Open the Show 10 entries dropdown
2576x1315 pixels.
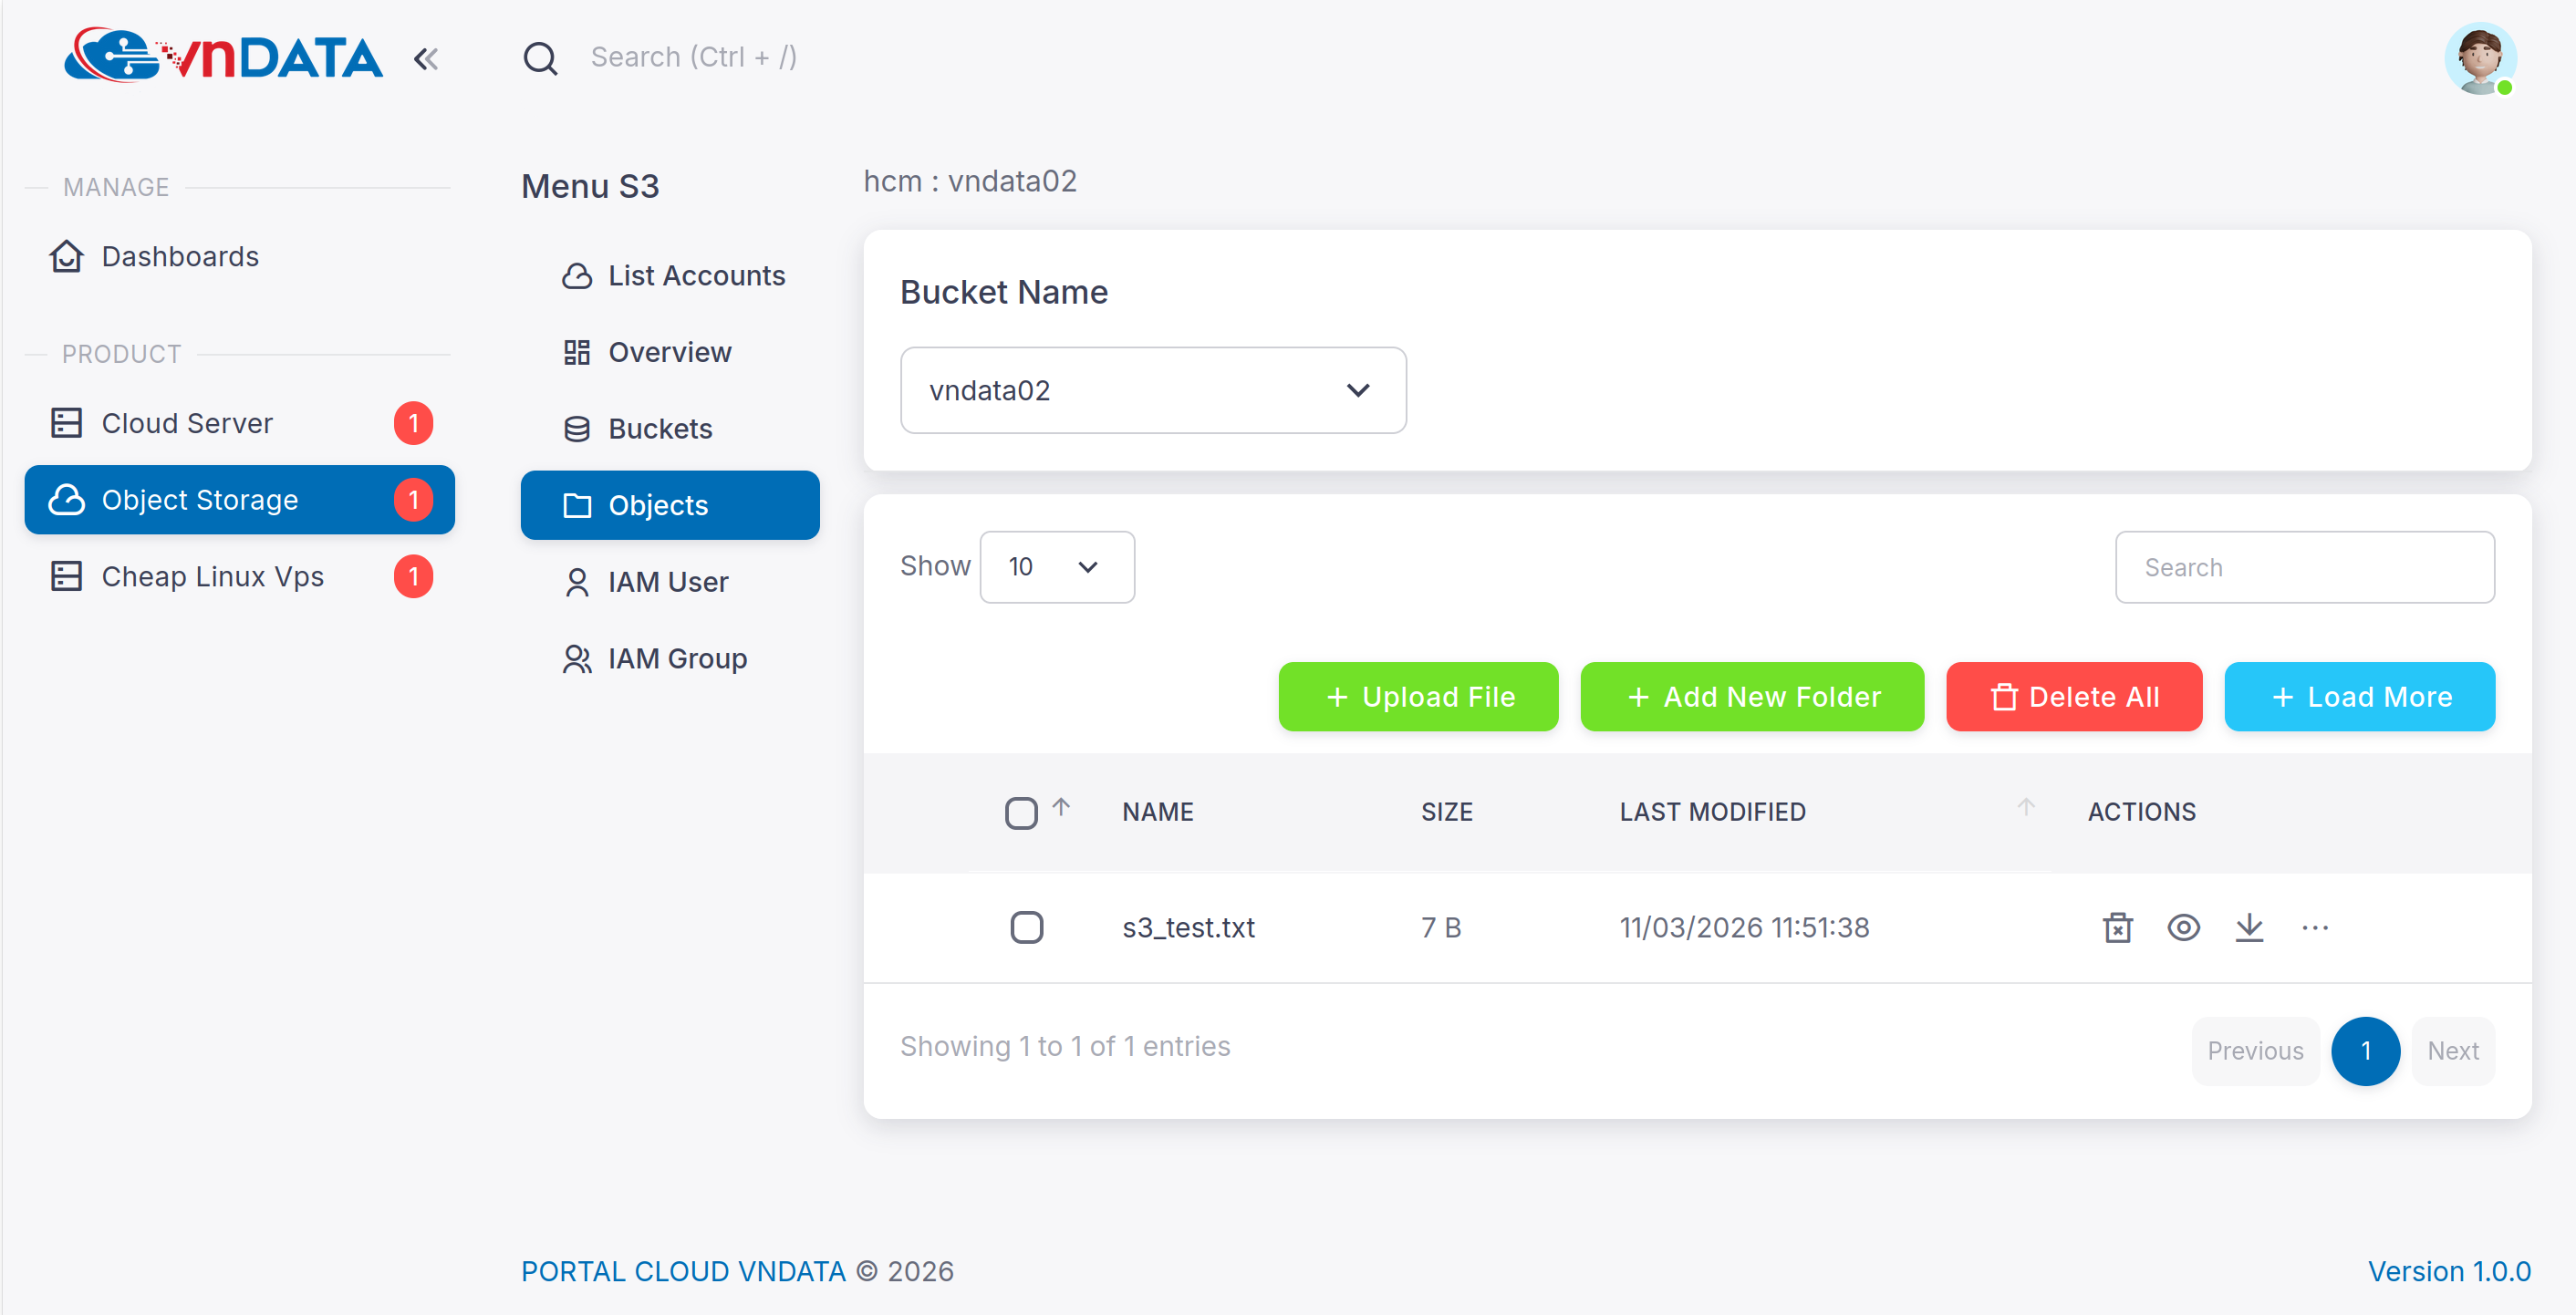pos(1056,567)
